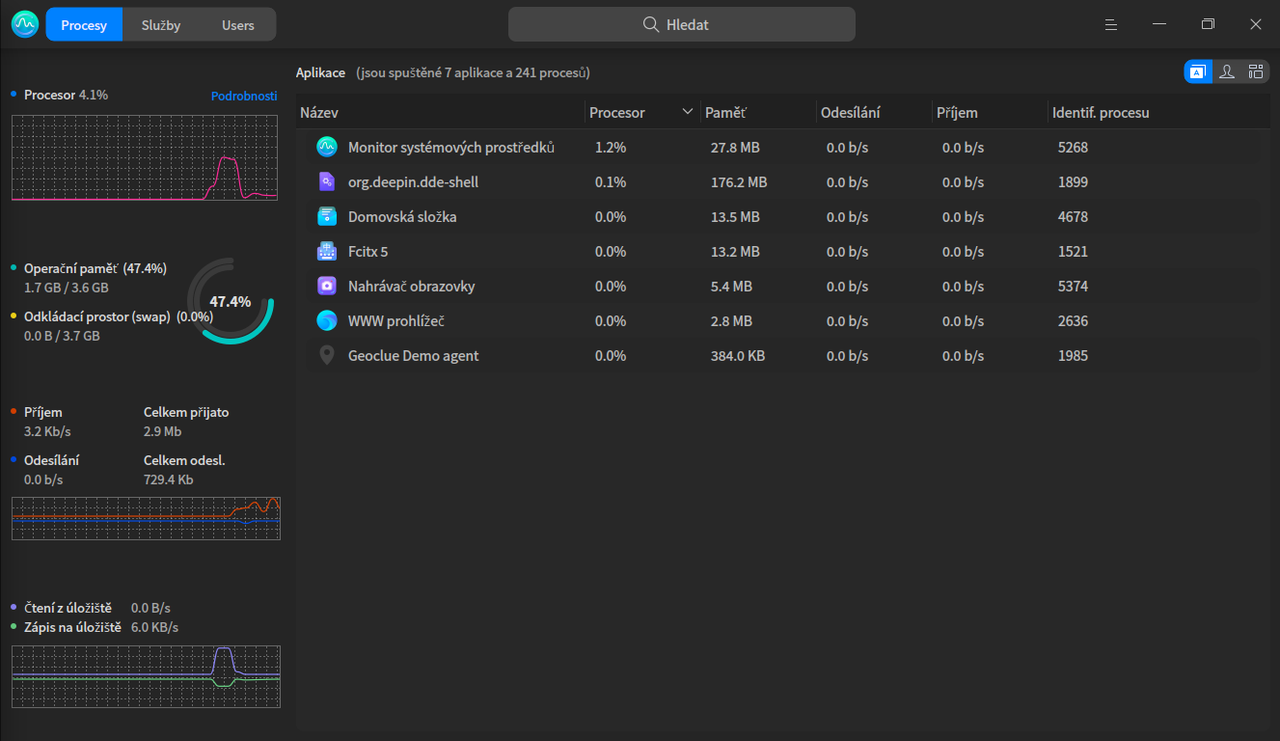Click process ID 2636
The width and height of the screenshot is (1280, 741).
[x=1073, y=321]
